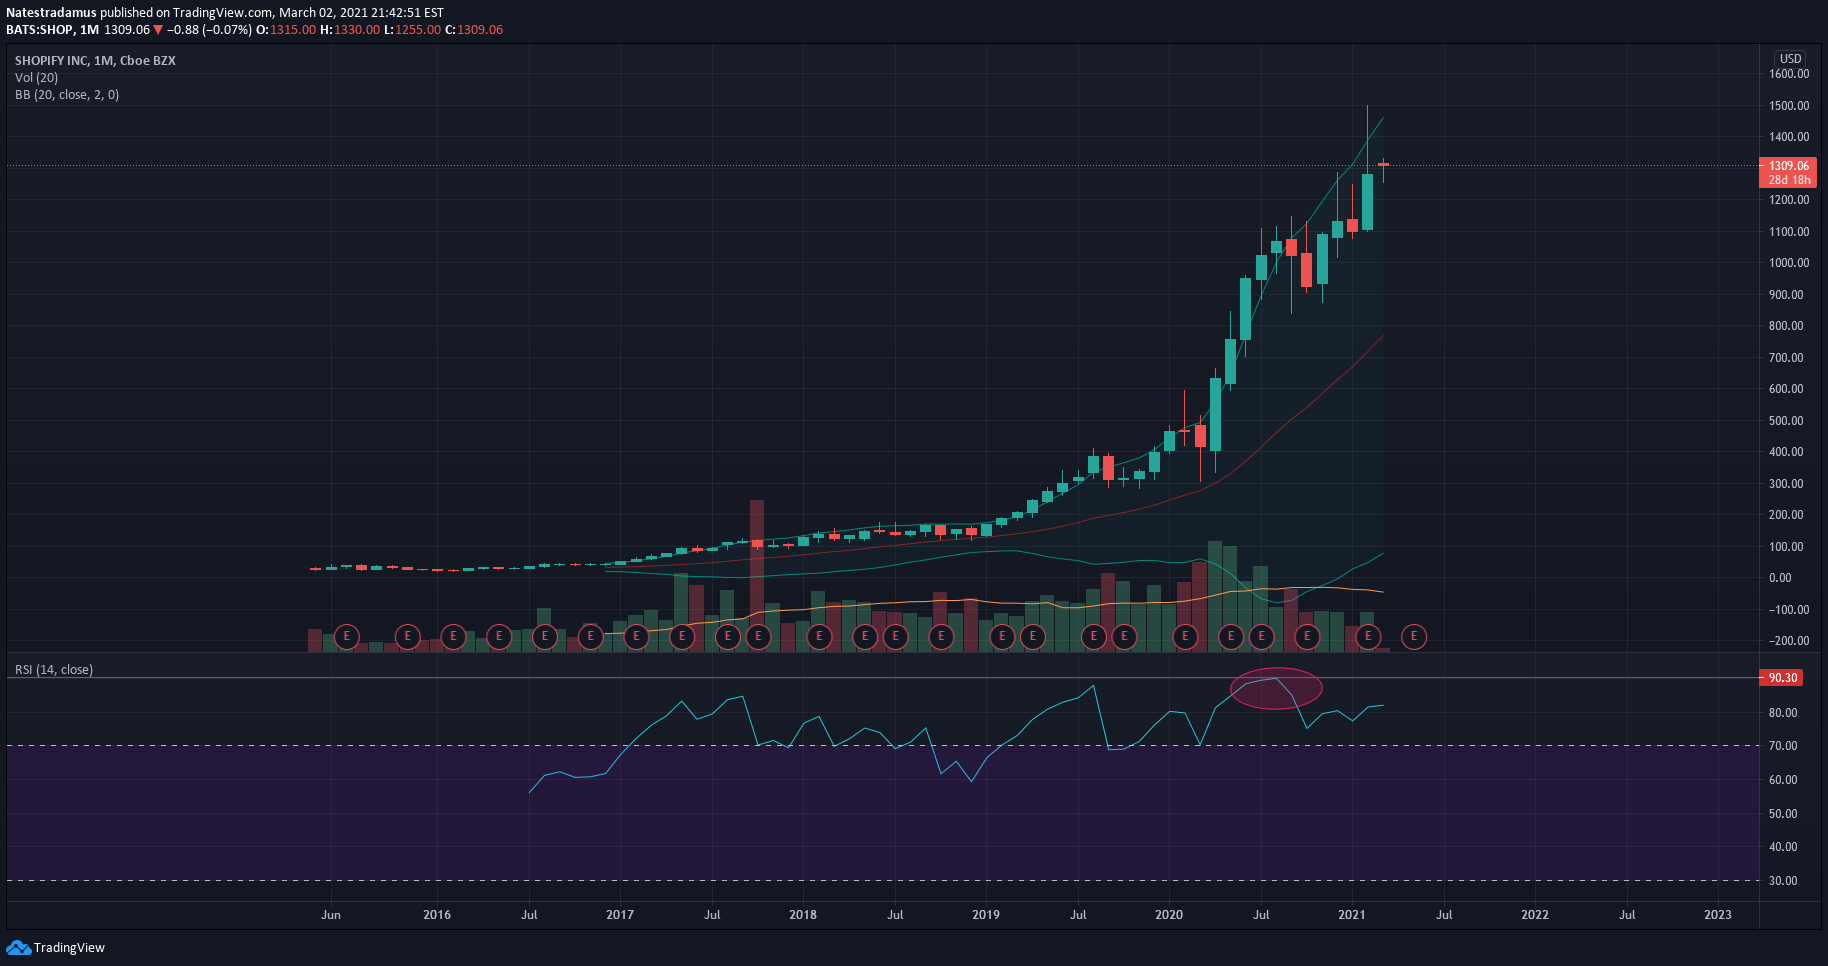This screenshot has width=1828, height=966.
Task: Click the TradingView logo at bottom left
Action: 56,947
